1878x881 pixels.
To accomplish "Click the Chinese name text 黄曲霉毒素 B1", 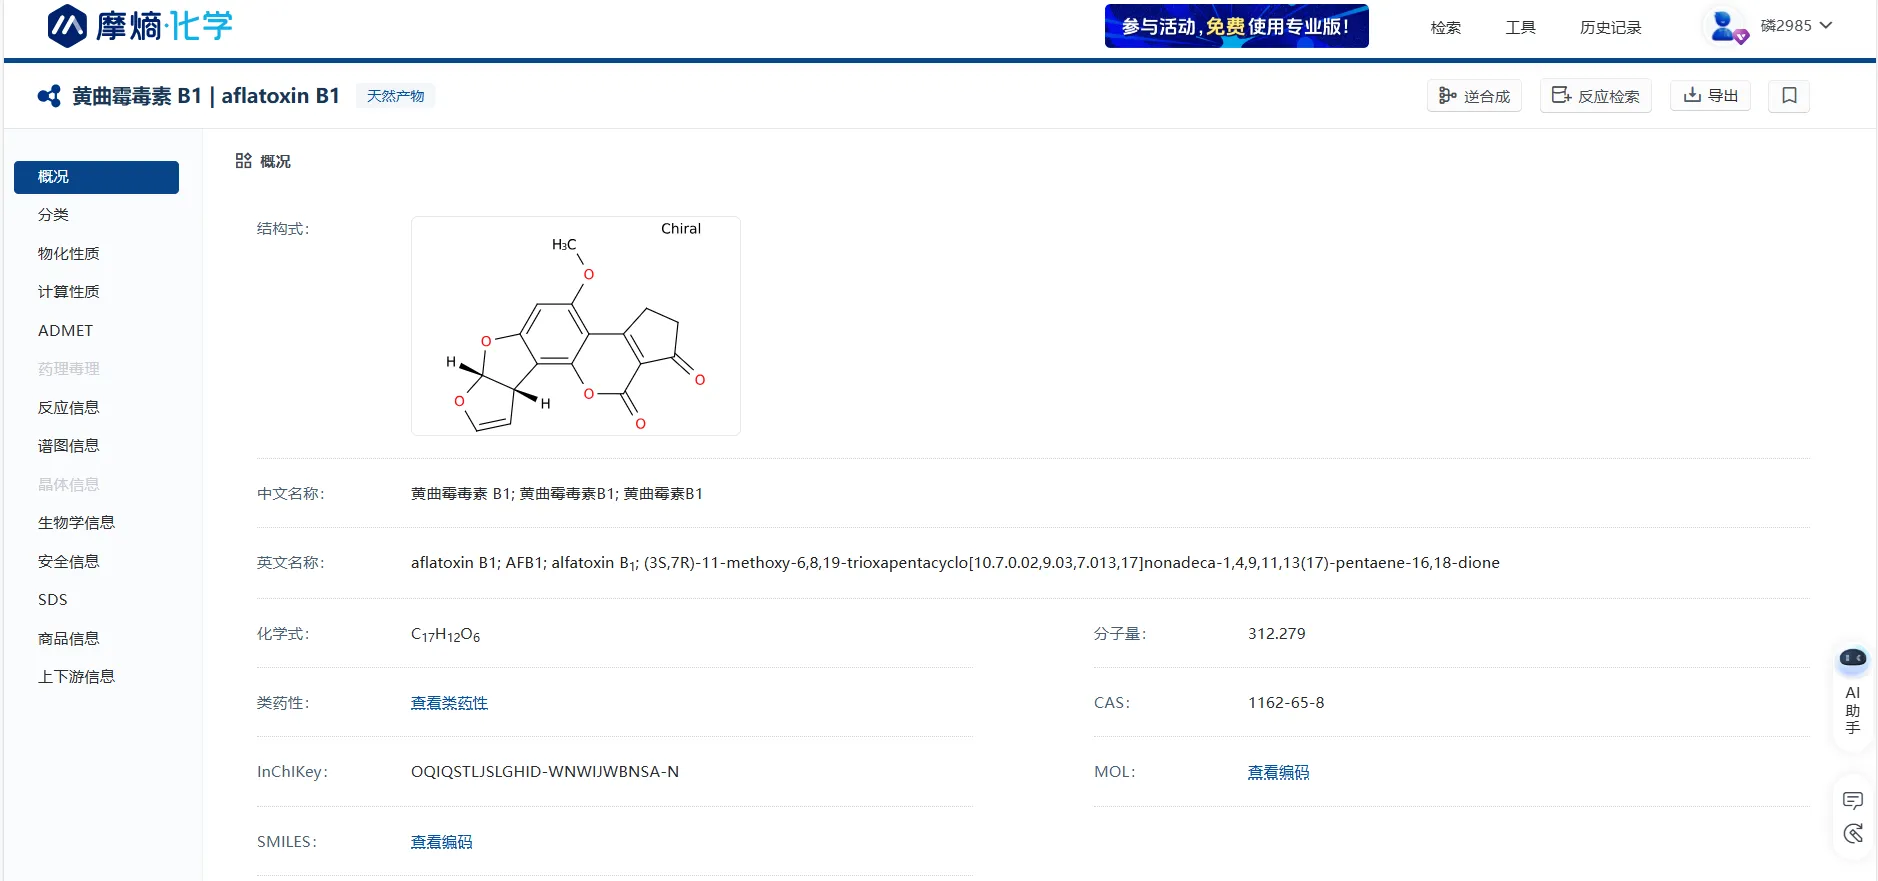I will coord(461,494).
